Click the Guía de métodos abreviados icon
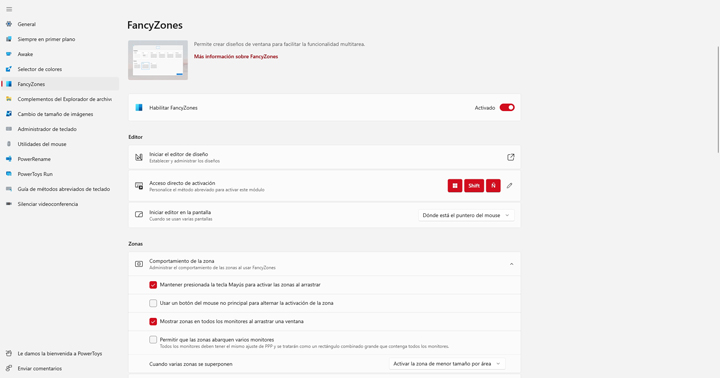The image size is (720, 378). pyautogui.click(x=9, y=189)
